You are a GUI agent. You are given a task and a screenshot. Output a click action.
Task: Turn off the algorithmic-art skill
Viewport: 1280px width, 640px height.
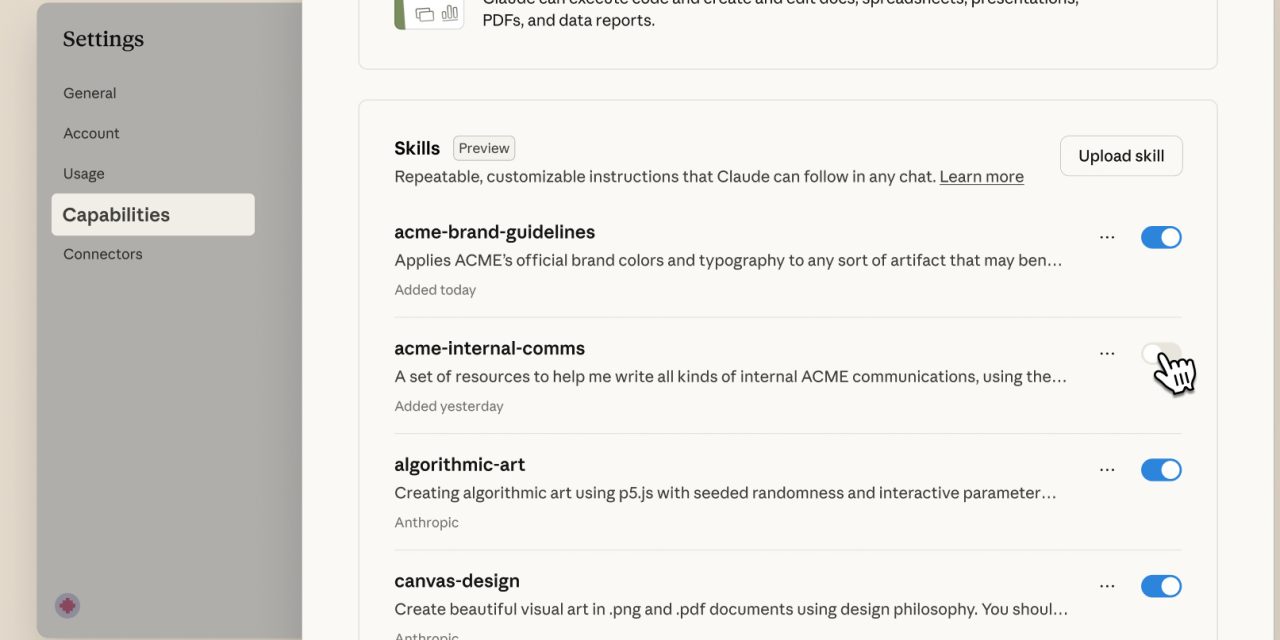point(1161,469)
